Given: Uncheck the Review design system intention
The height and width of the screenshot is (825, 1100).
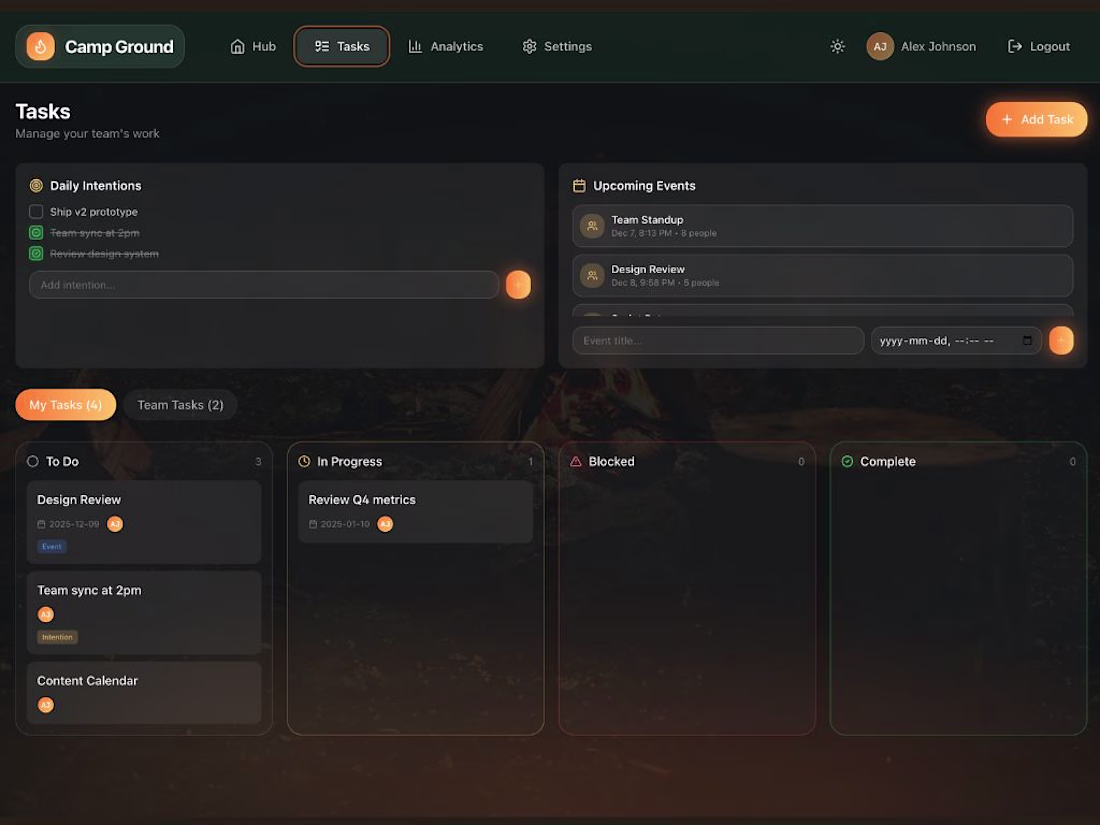Looking at the screenshot, I should (x=36, y=254).
